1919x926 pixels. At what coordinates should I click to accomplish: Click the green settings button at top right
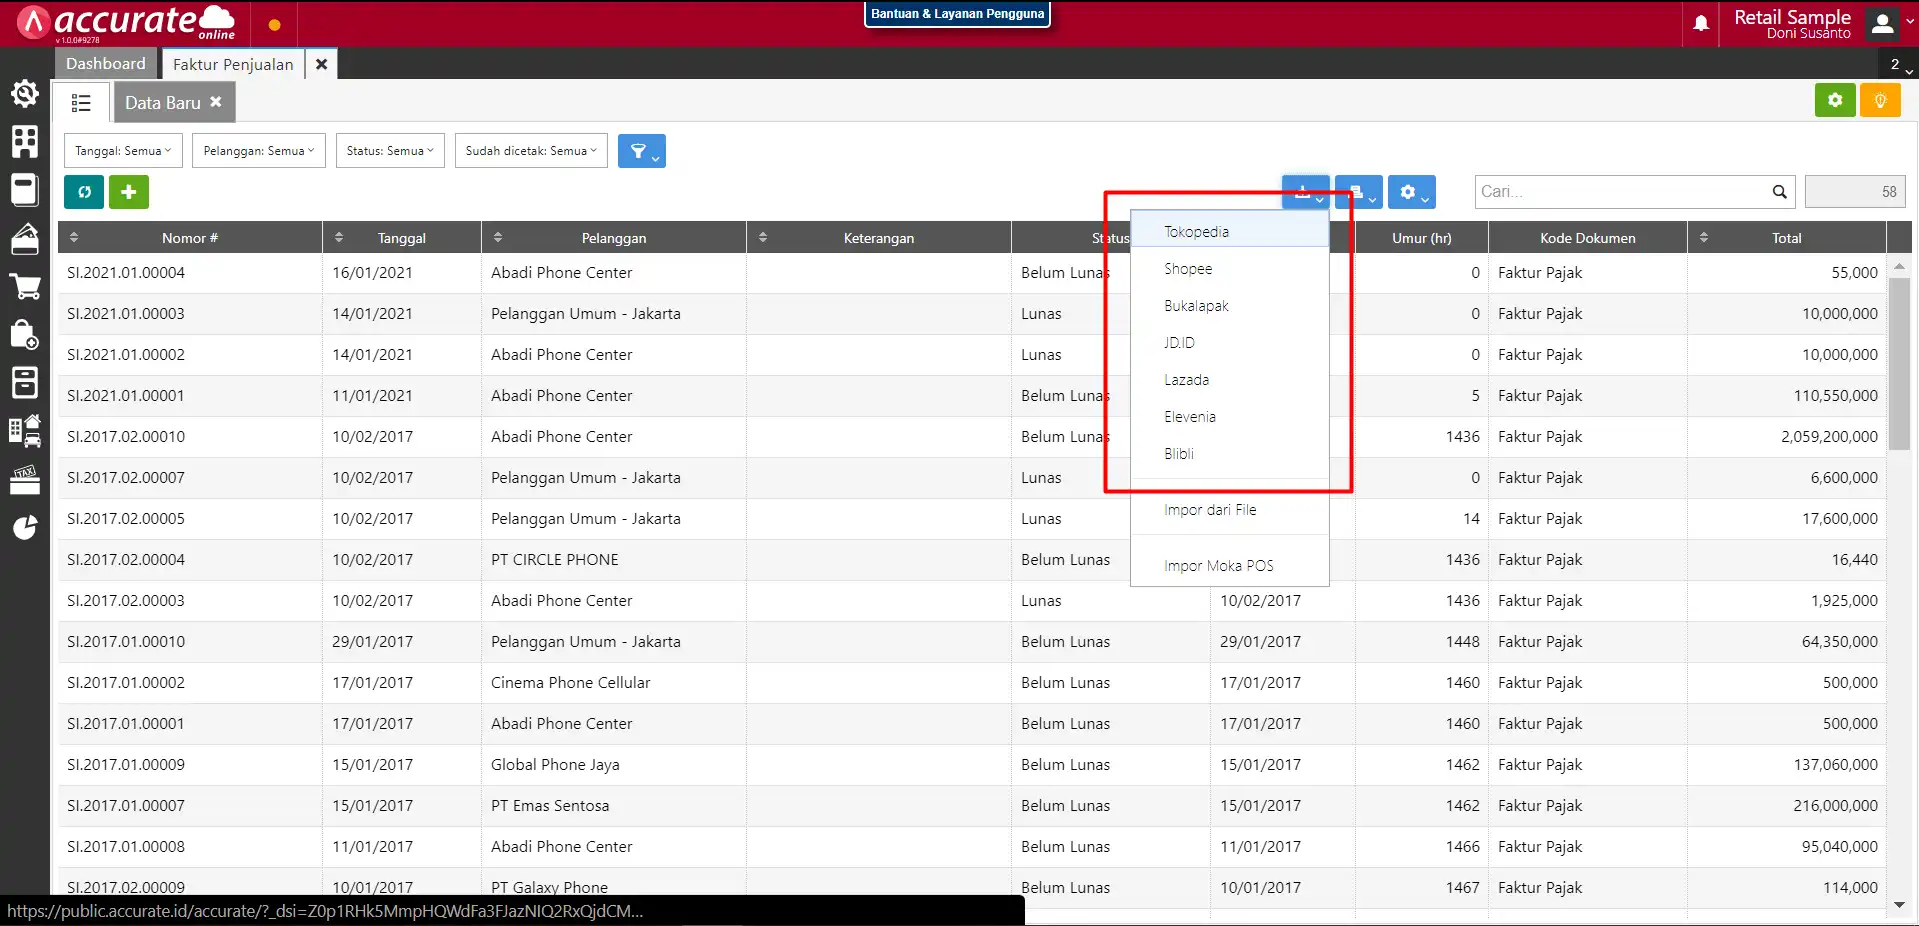pyautogui.click(x=1835, y=101)
